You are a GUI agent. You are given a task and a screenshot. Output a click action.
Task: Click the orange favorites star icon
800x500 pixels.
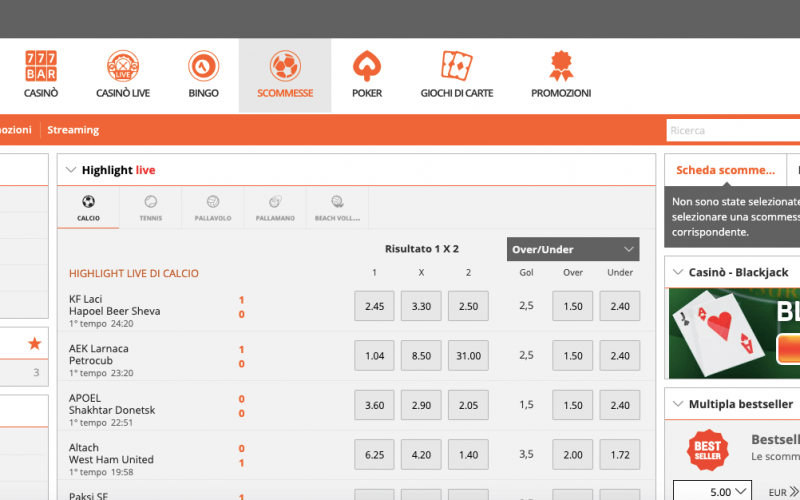(x=35, y=343)
